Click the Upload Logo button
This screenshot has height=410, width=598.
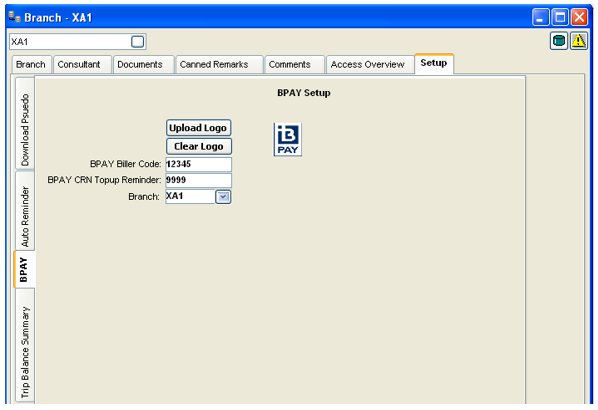pyautogui.click(x=198, y=128)
